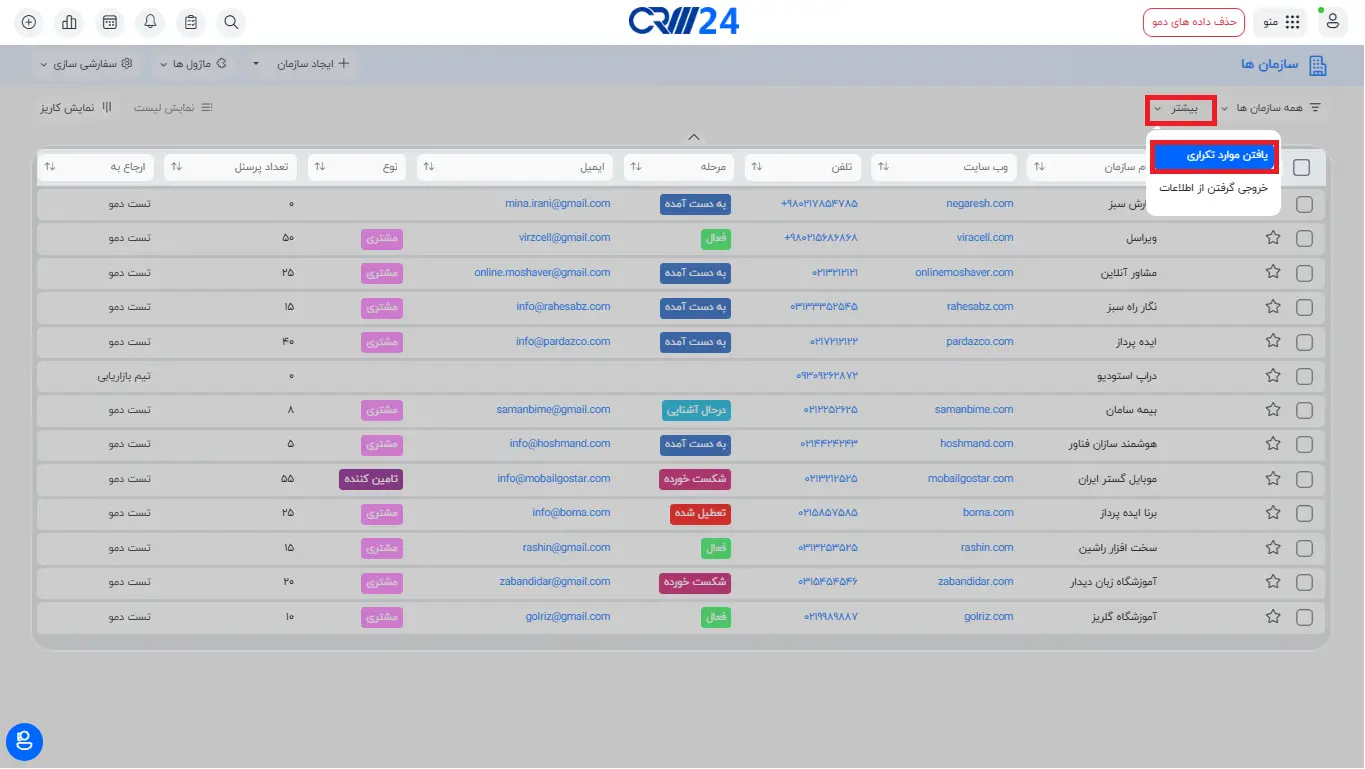
Task: Open the clipboard tasks icon
Action: [x=191, y=22]
